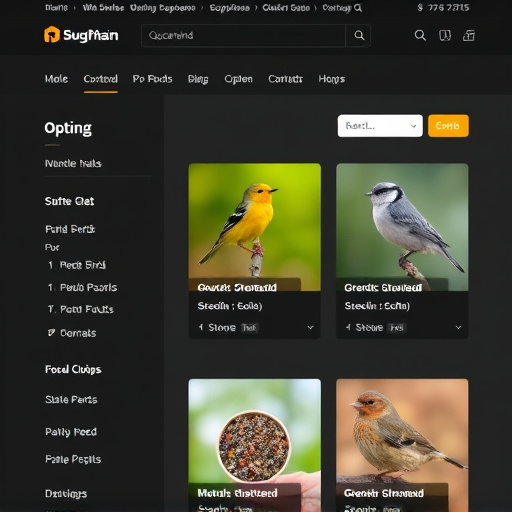The width and height of the screenshot is (512, 512).
Task: Click the orange SugMain logo icon
Action: point(52,35)
